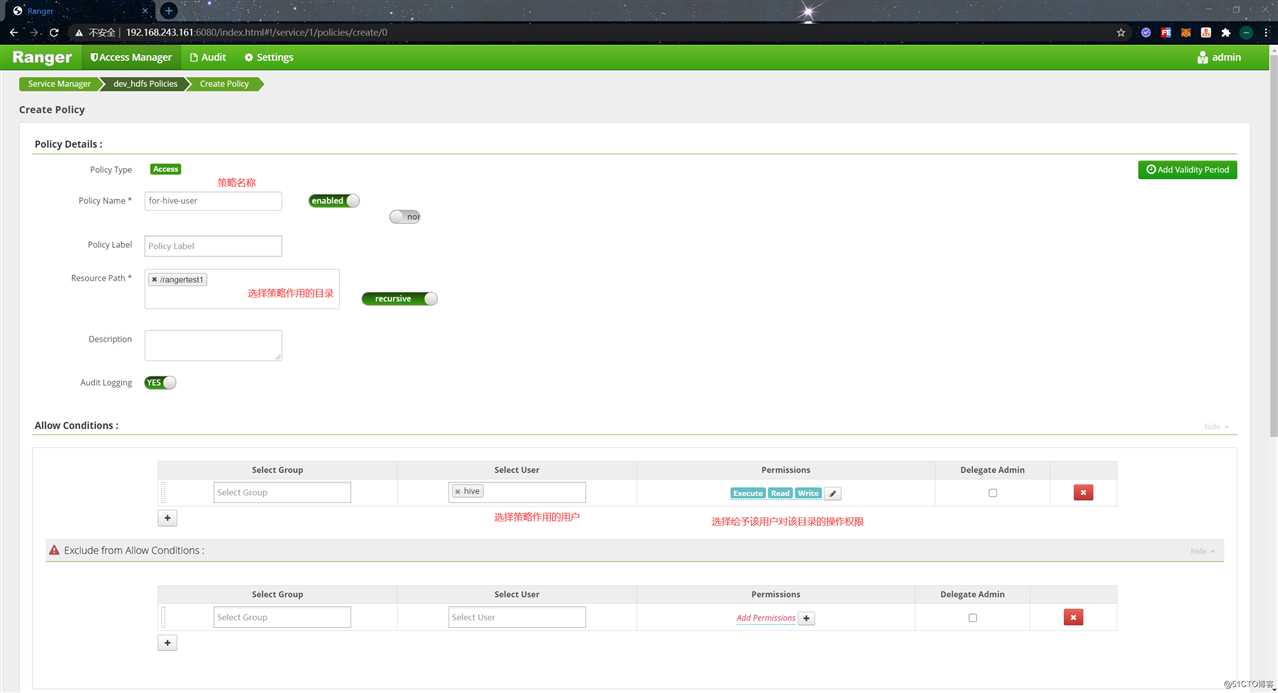Click the Add Permissions link
The height and width of the screenshot is (693, 1278).
coord(766,618)
